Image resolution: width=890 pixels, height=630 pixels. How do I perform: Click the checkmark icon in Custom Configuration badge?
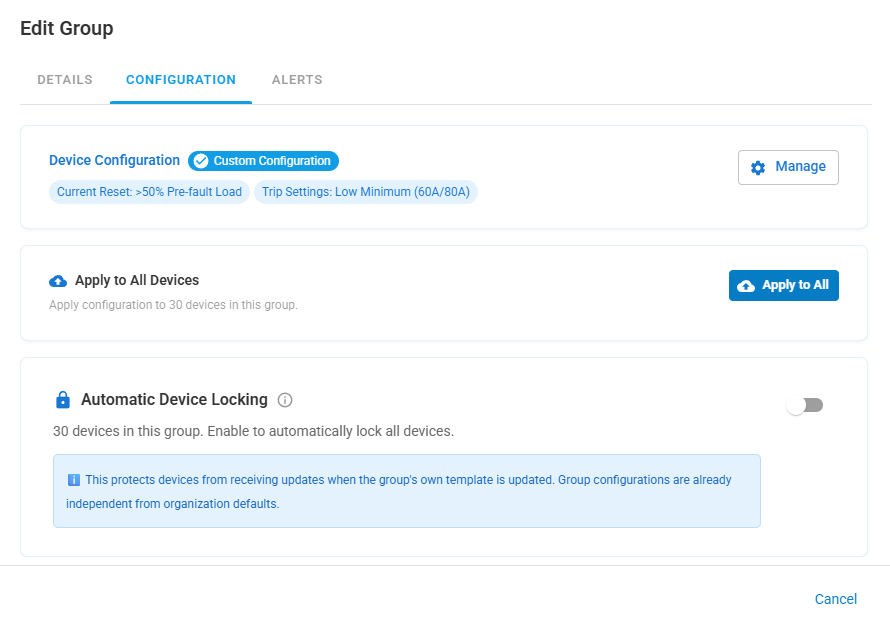(x=200, y=161)
